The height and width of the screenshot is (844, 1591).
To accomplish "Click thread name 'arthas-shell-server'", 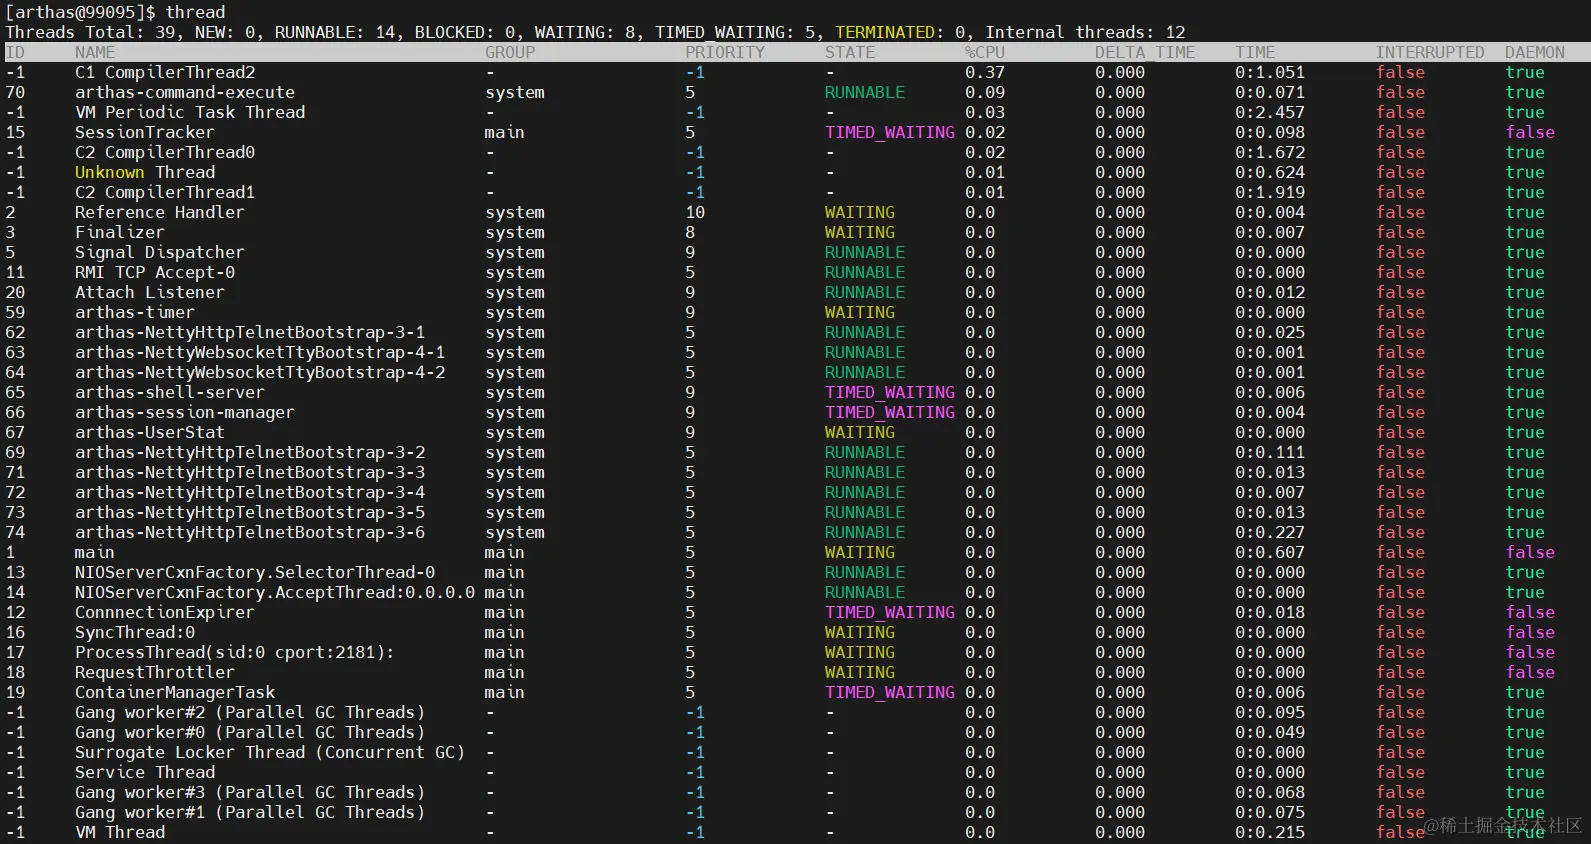I will [170, 392].
